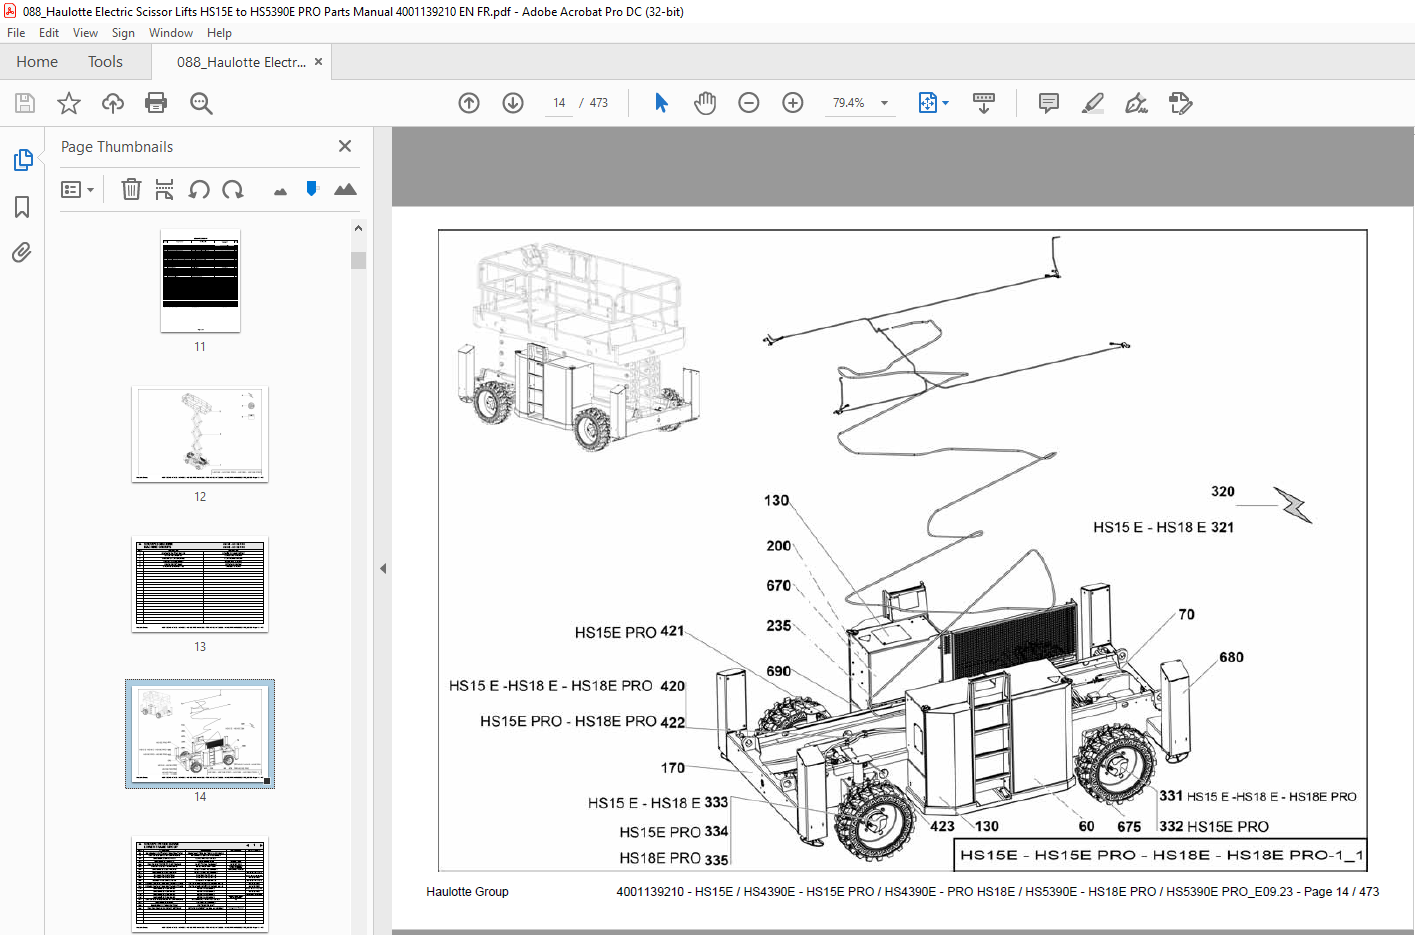Viewport: 1415px width, 935px height.
Task: Open the Window menu
Action: [171, 33]
